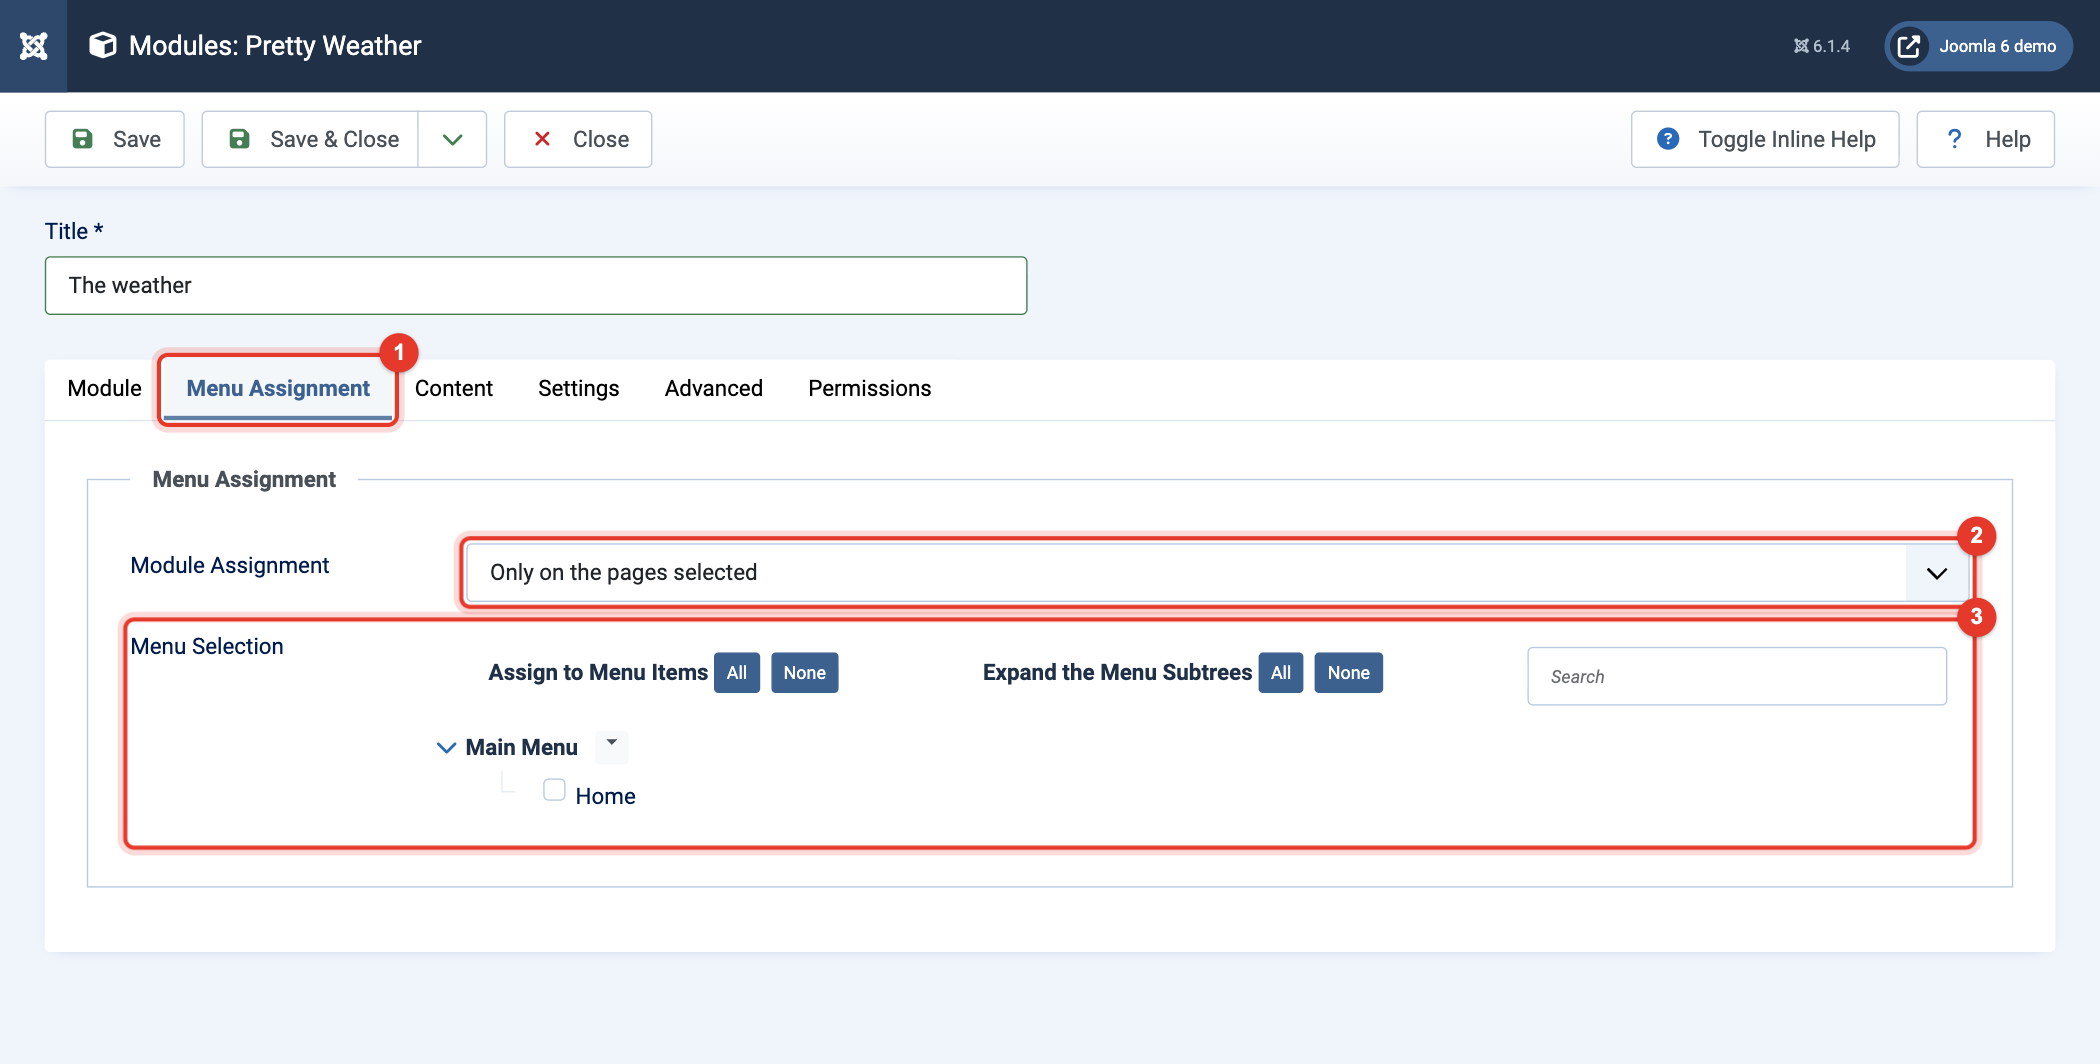2100x1064 pixels.
Task: Open the Save & Close dropdown arrow
Action: tap(453, 139)
